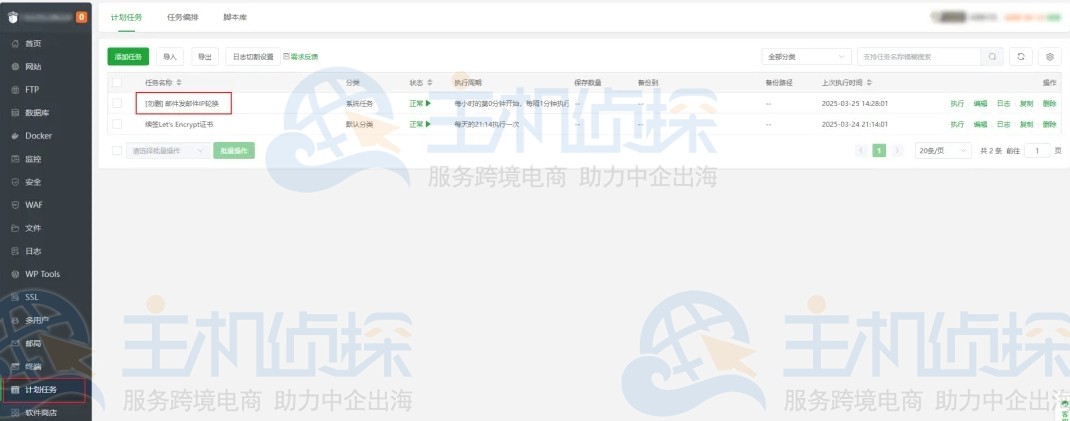
Task: Tick the select-all checkbox in the table header
Action: tap(117, 83)
